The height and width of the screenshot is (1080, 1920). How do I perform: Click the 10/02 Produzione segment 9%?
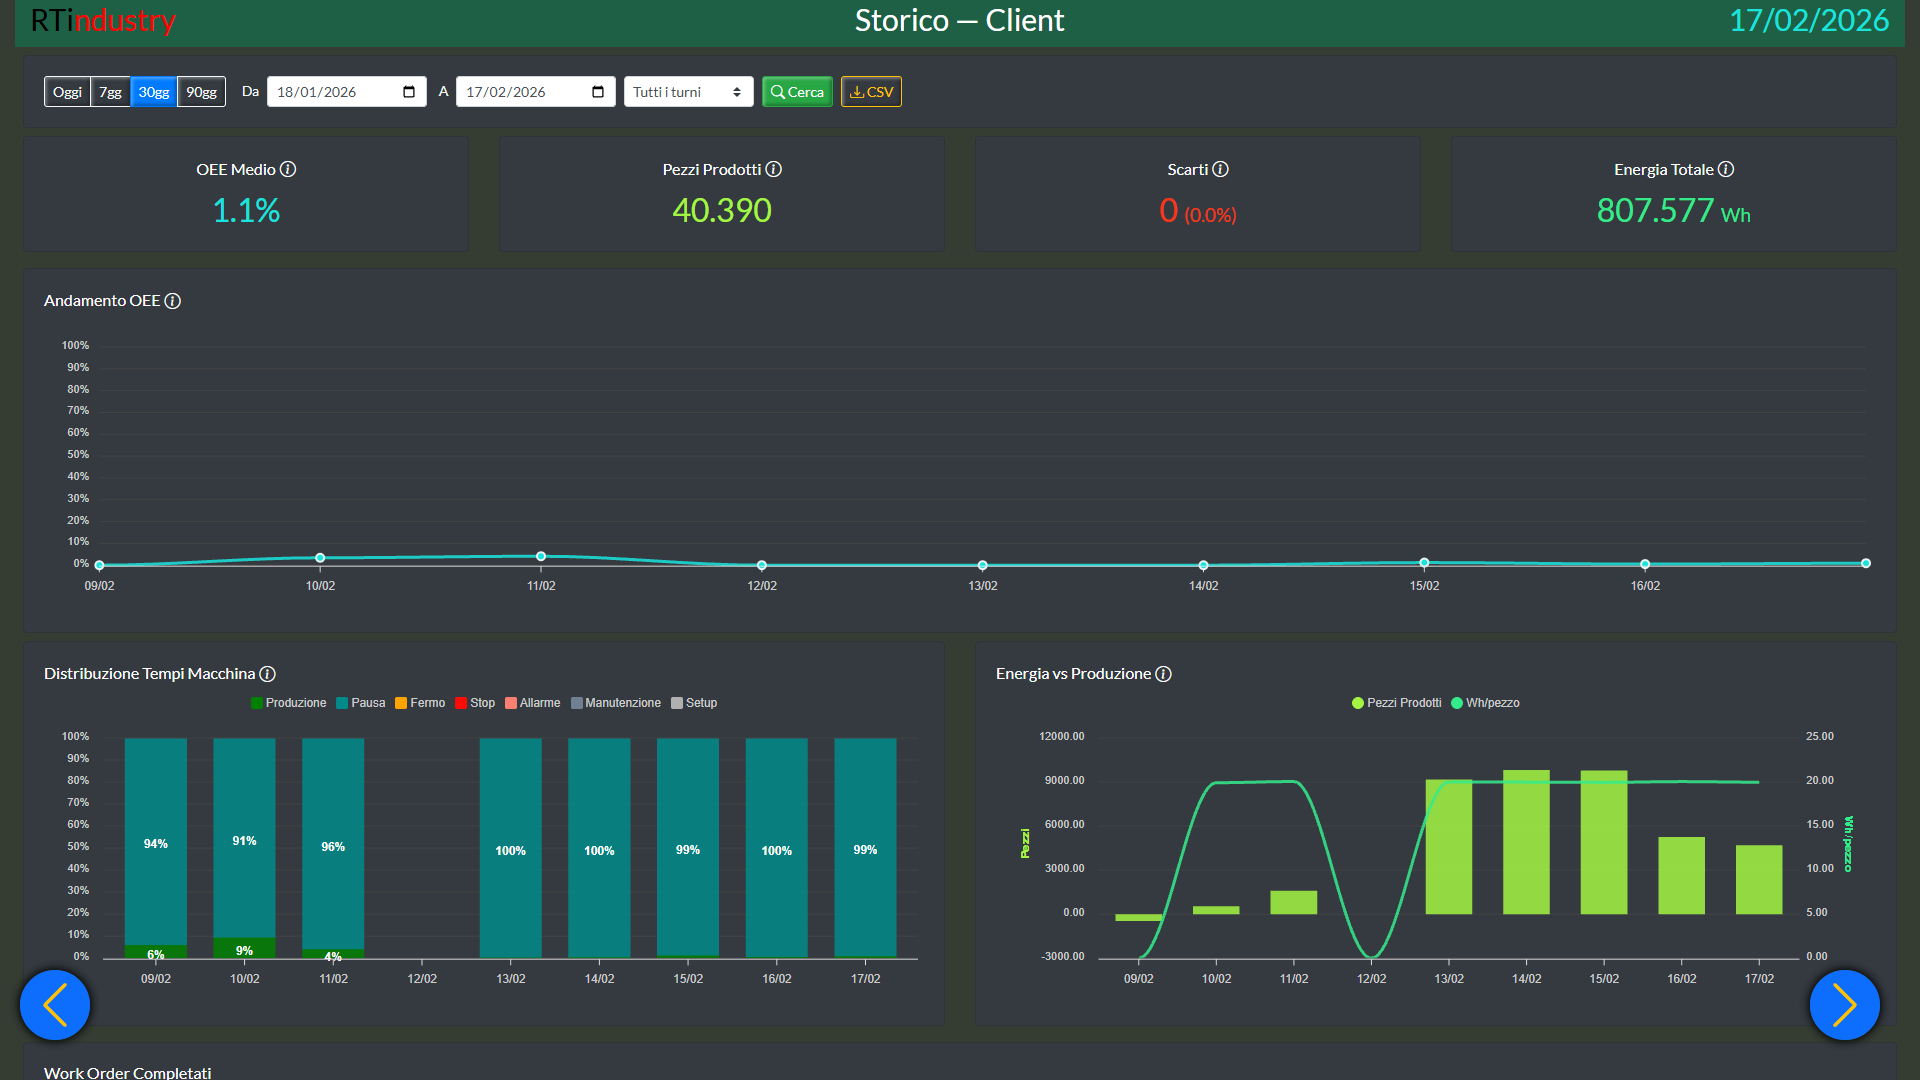[244, 948]
